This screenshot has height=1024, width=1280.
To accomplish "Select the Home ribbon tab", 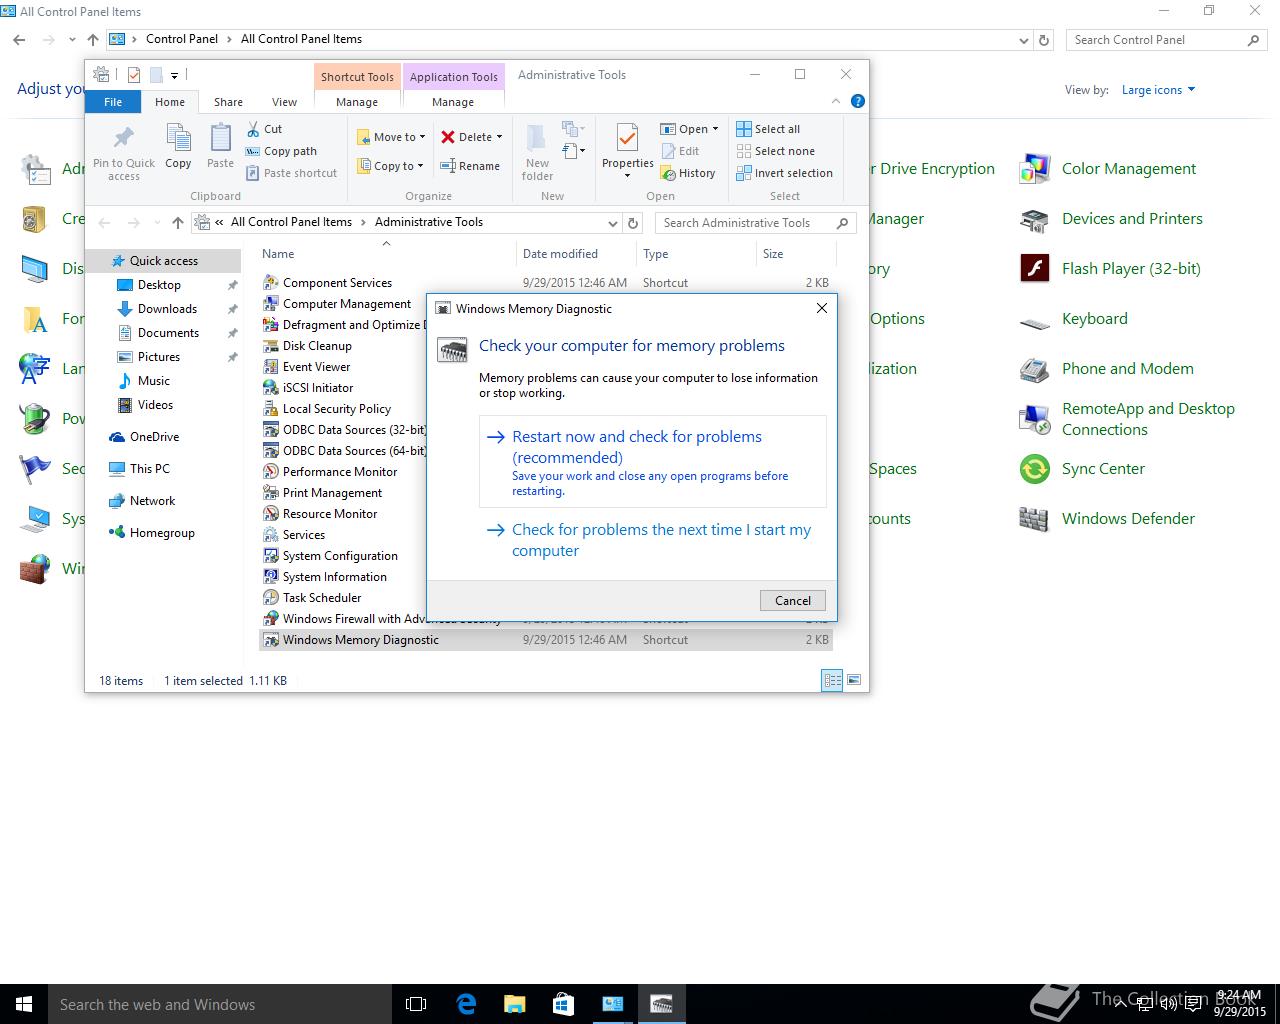I will tap(170, 102).
